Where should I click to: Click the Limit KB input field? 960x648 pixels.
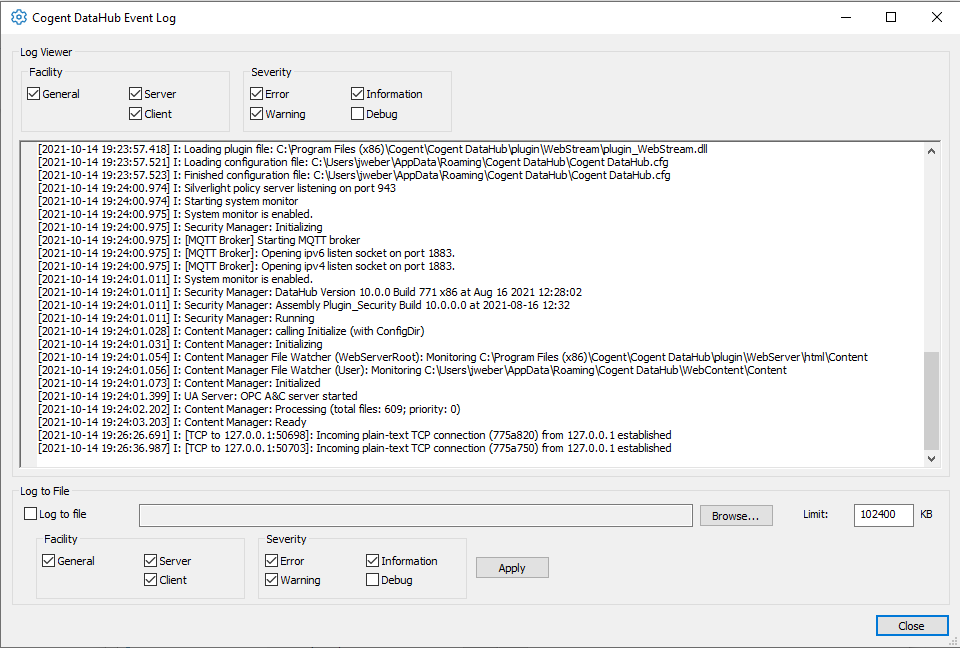click(883, 515)
